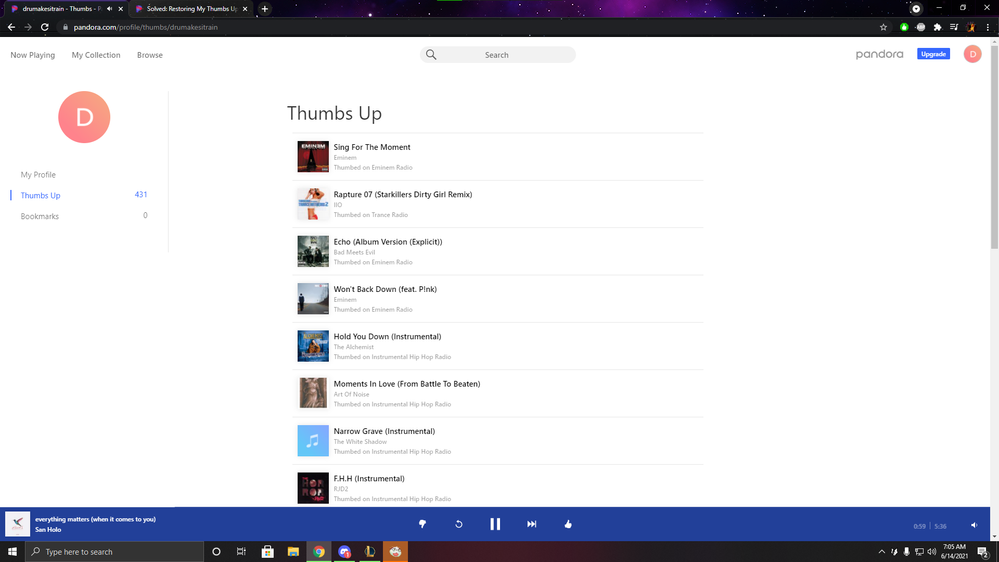Image resolution: width=999 pixels, height=562 pixels.
Task: Open My Collection
Action: coord(96,55)
